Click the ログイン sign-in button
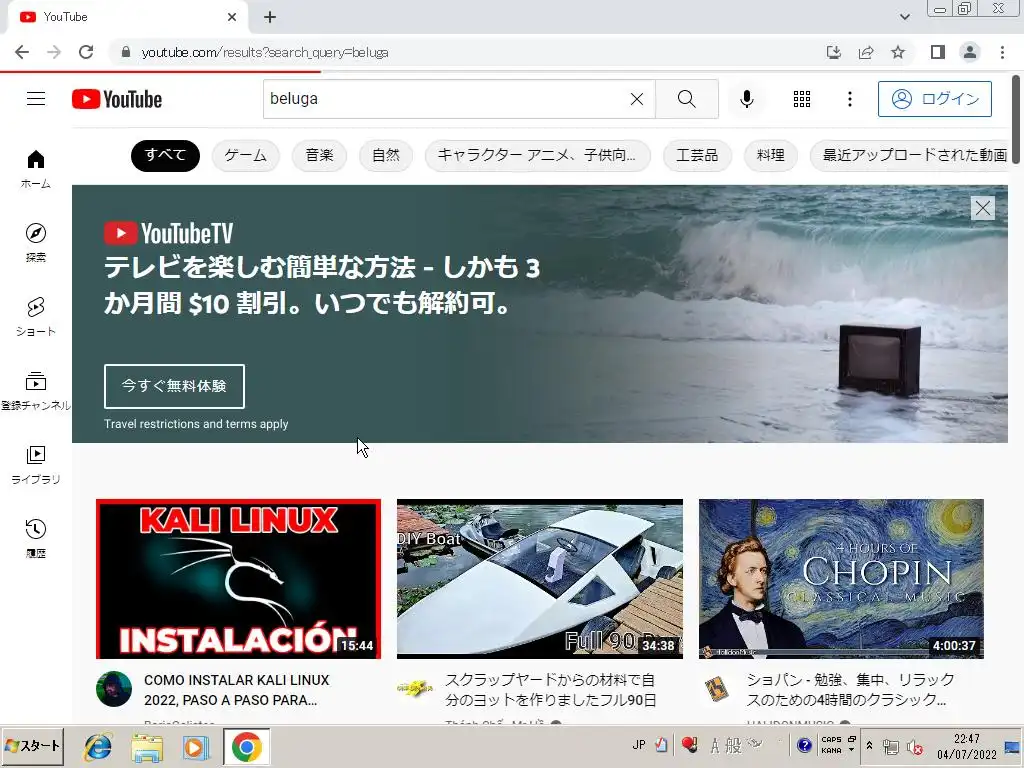The image size is (1024, 768). (935, 99)
